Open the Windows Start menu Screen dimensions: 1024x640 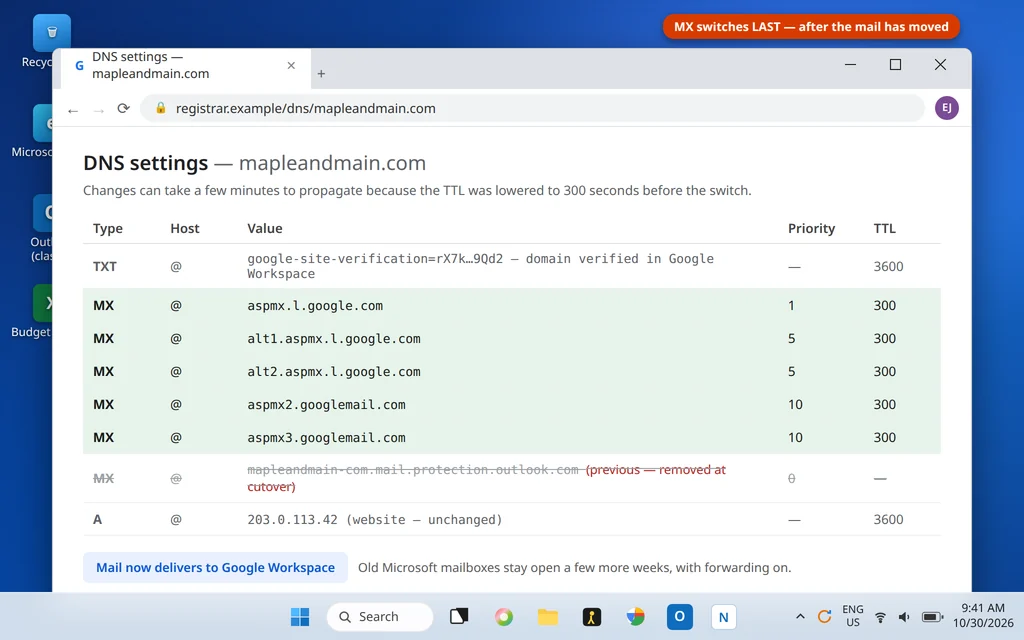pos(300,616)
